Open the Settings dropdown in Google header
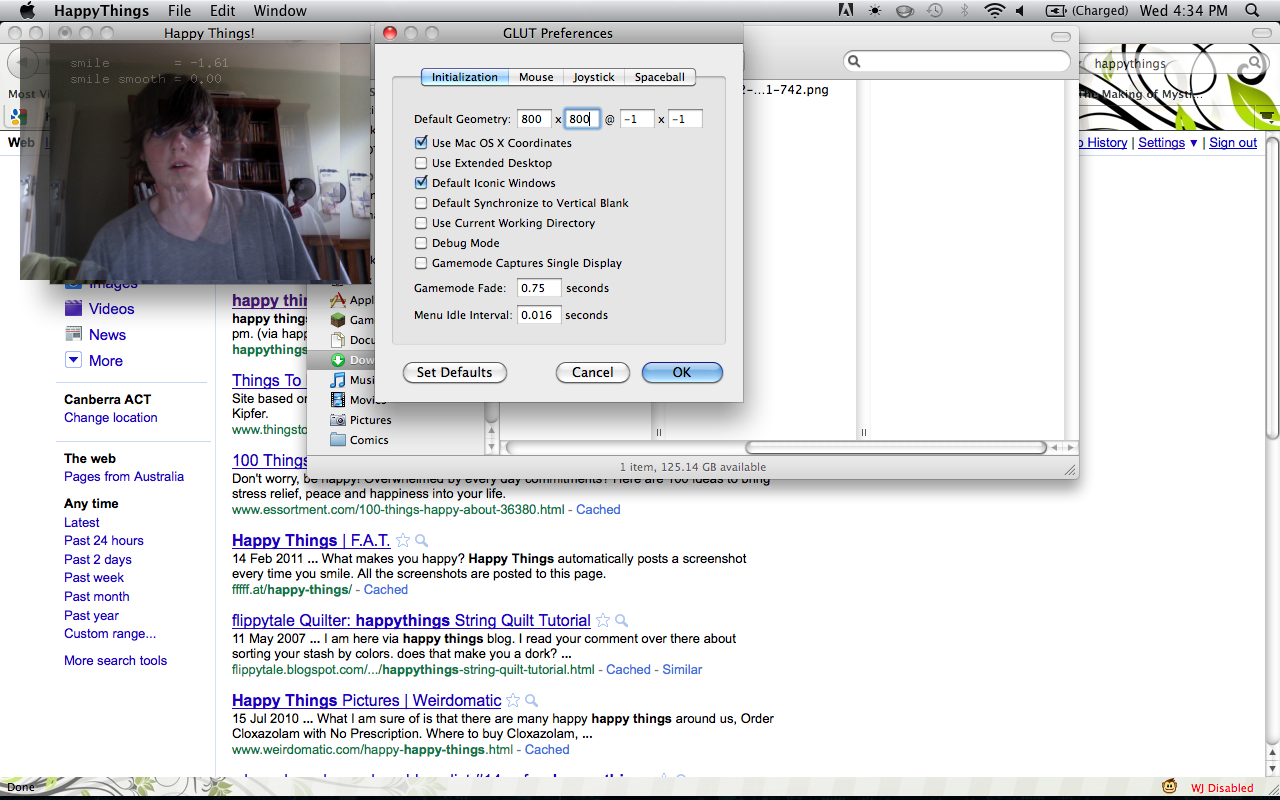The height and width of the screenshot is (800, 1280). [1167, 143]
